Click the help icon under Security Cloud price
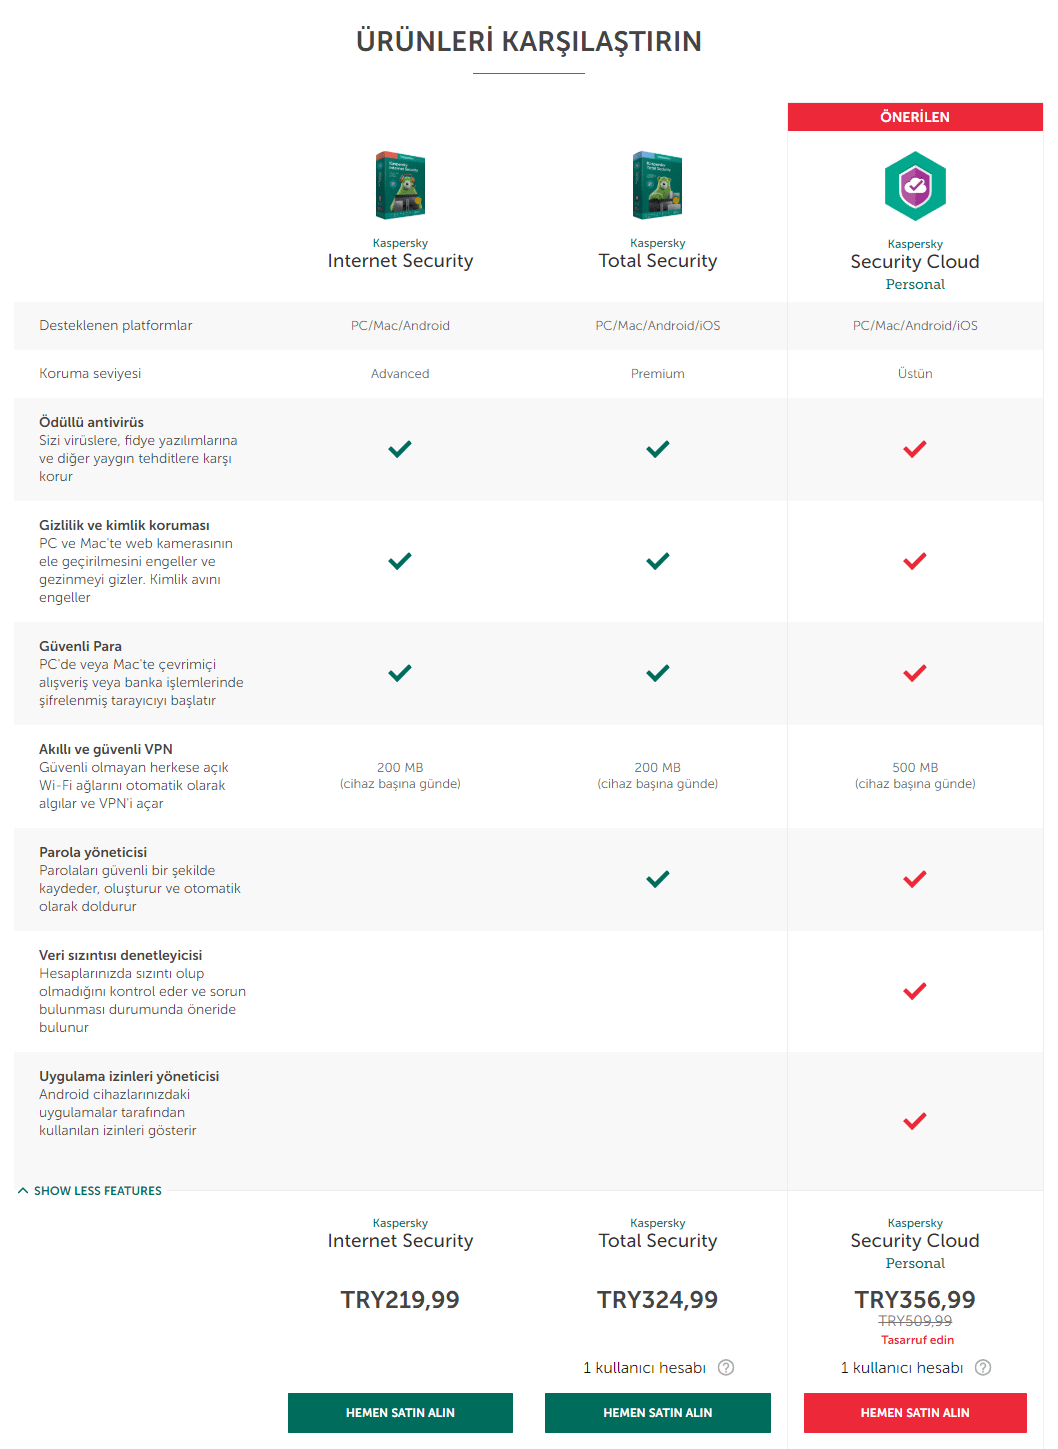This screenshot has height=1449, width=1058. pyautogui.click(x=983, y=1367)
